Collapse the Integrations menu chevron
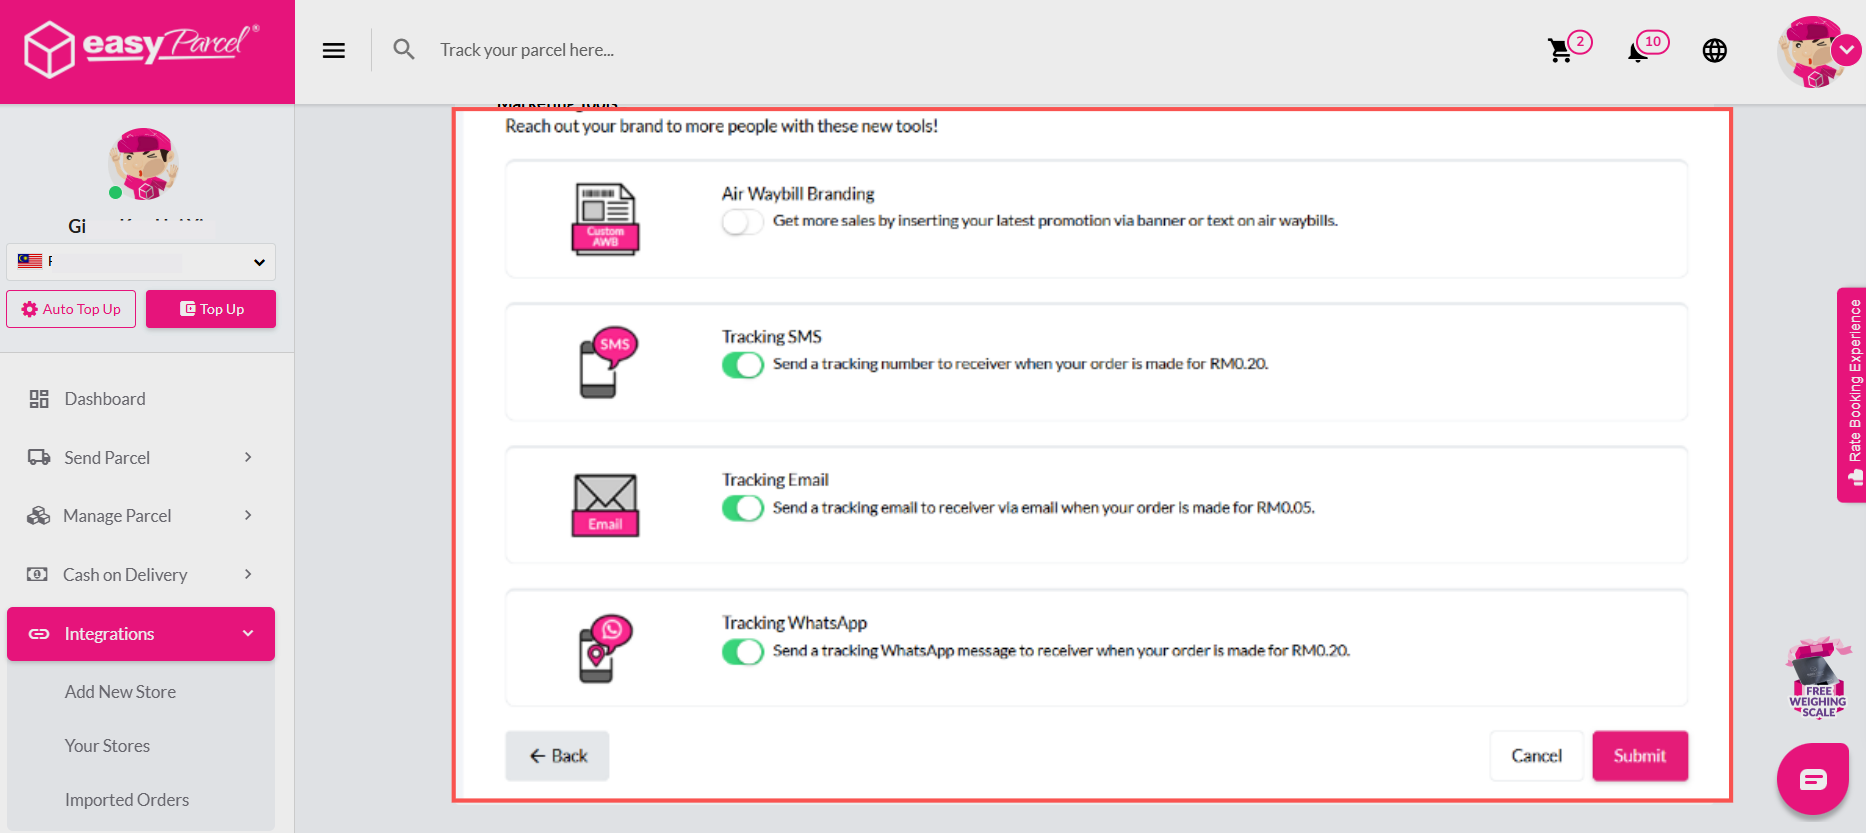 pos(248,633)
